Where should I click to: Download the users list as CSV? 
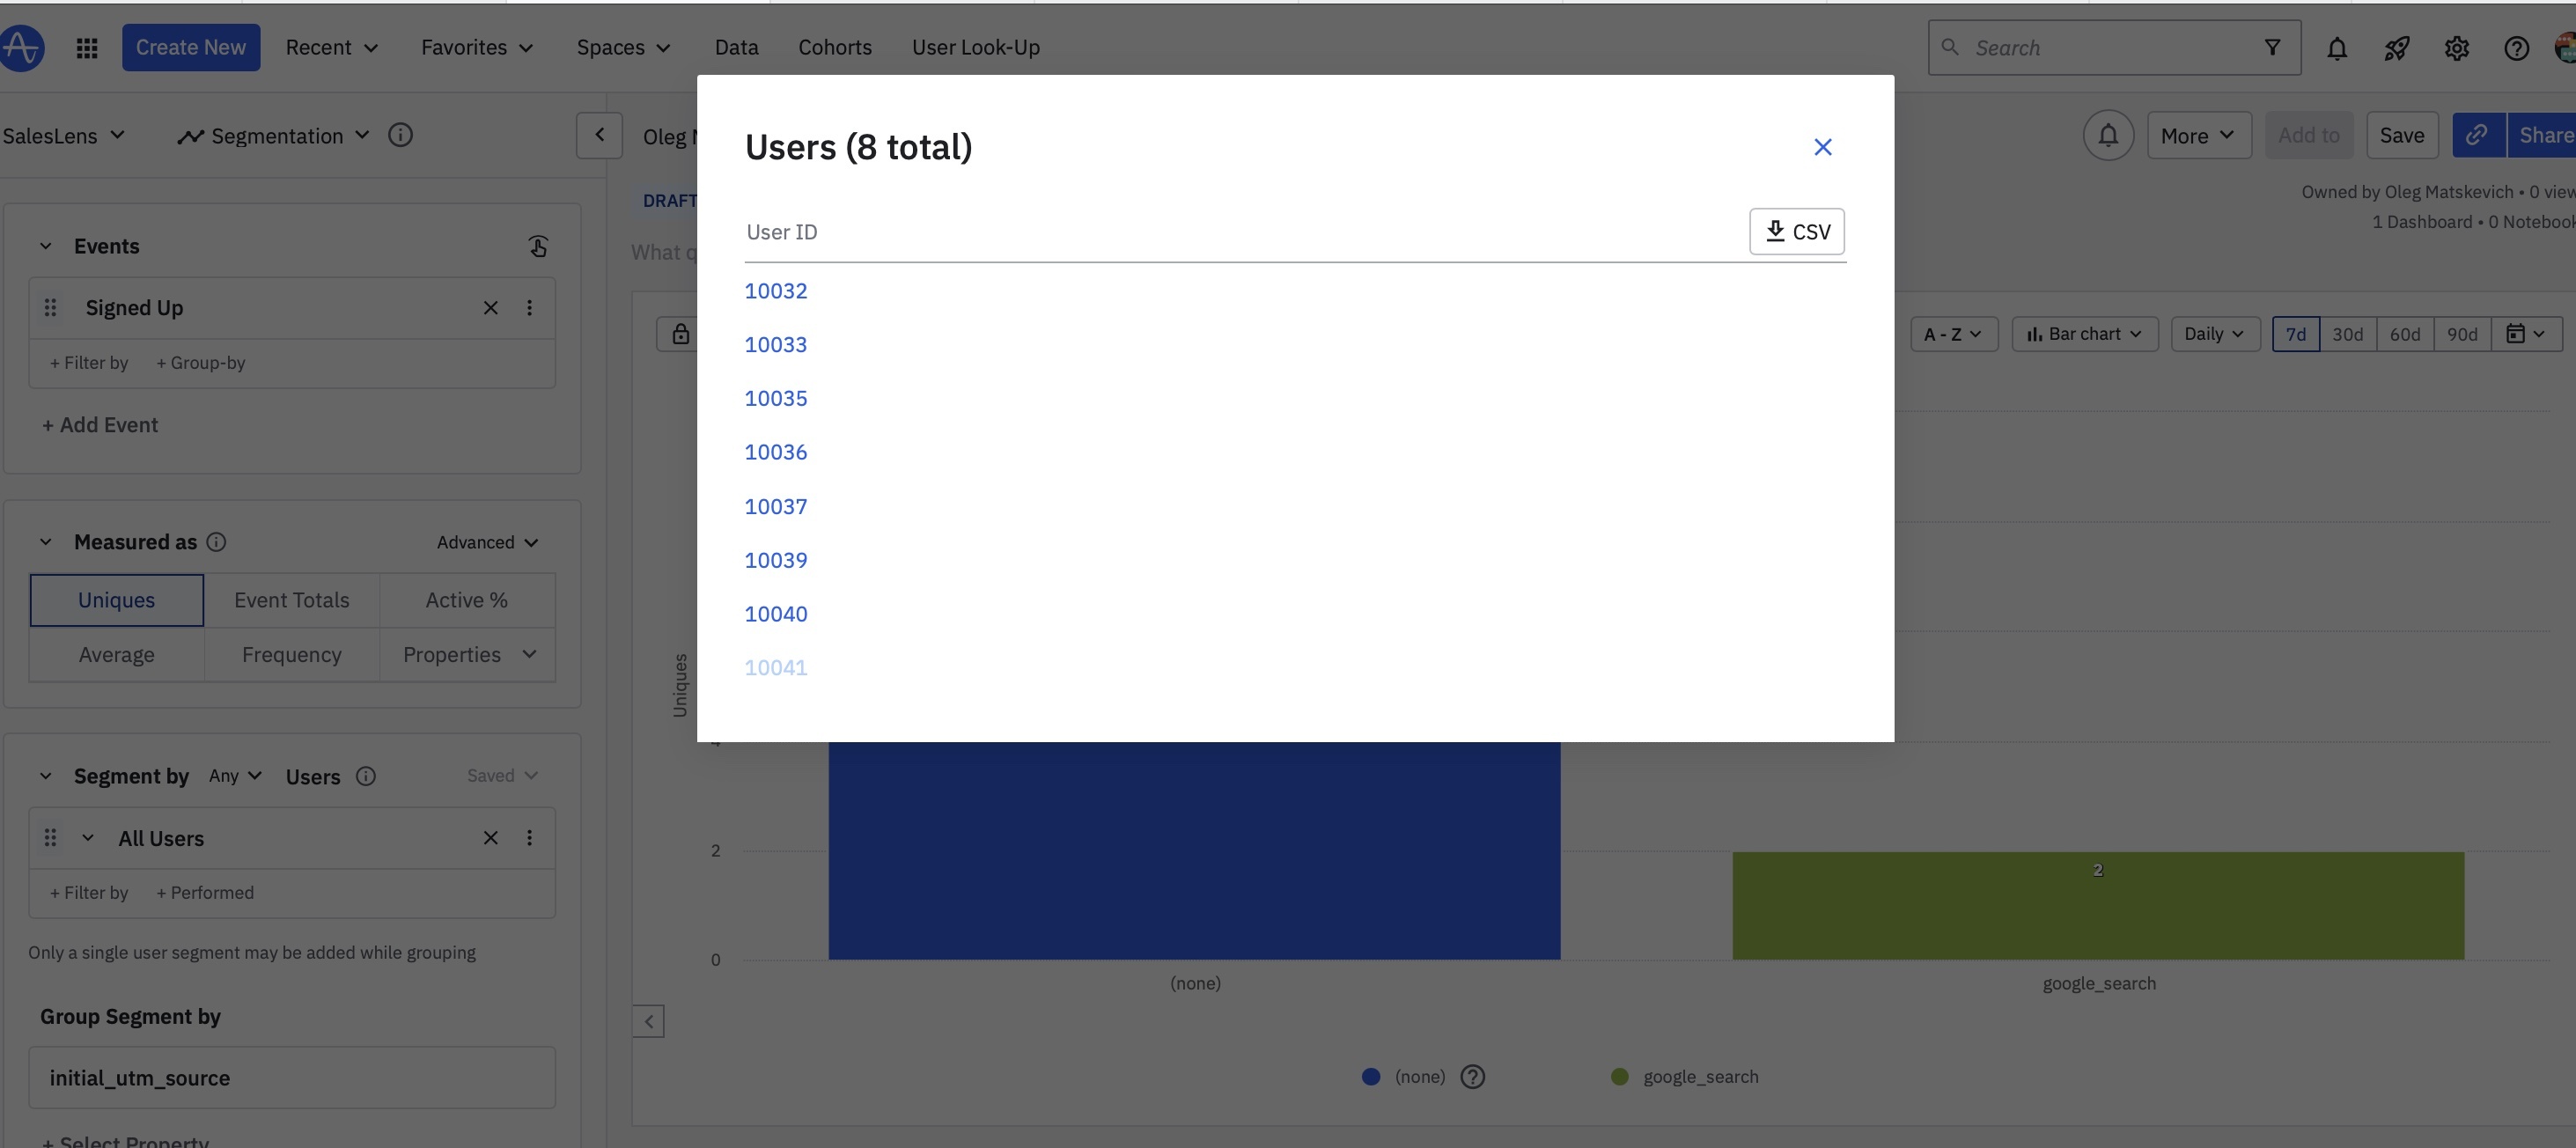pos(1796,231)
